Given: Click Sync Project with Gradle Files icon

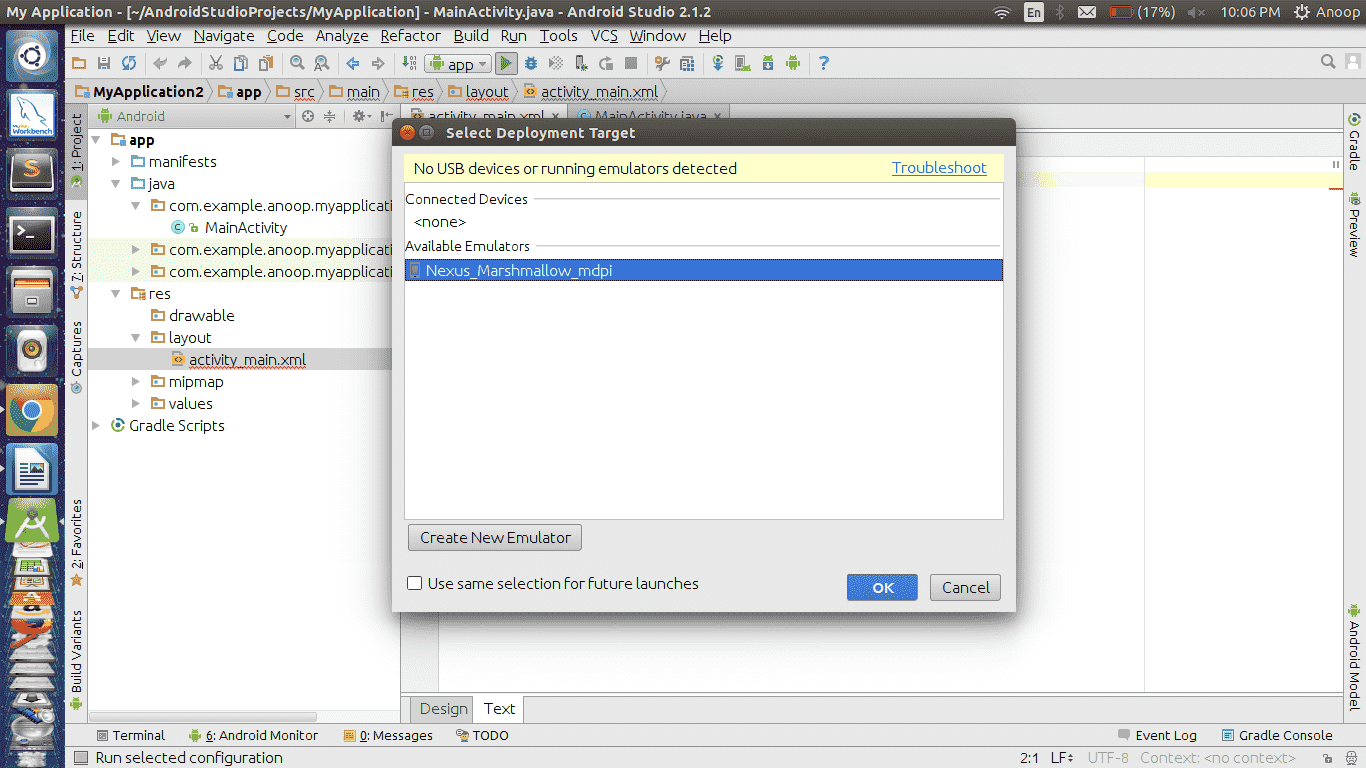Looking at the screenshot, I should 718,63.
